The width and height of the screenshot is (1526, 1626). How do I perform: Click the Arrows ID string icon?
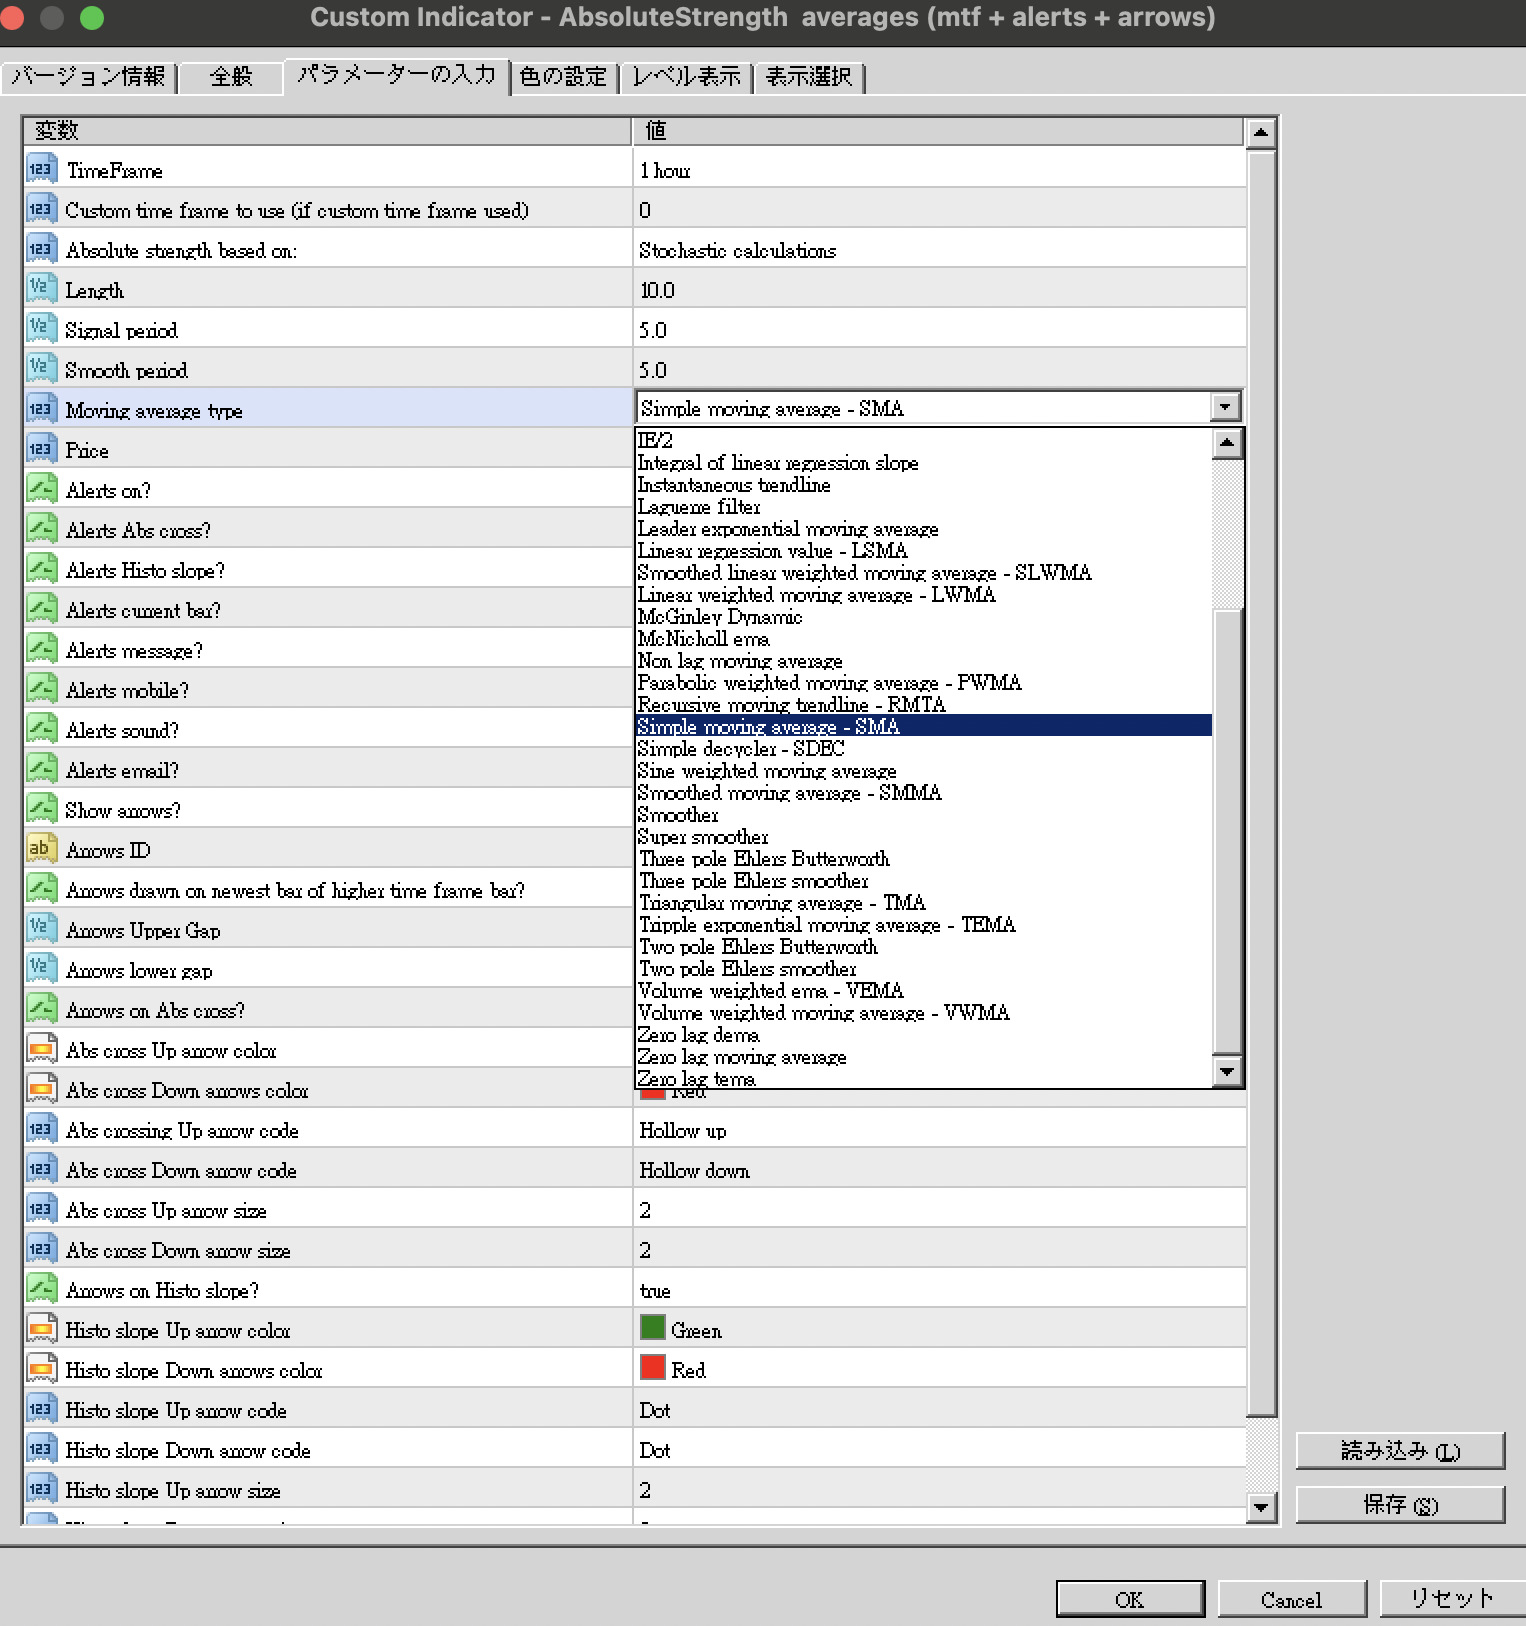[x=41, y=849]
